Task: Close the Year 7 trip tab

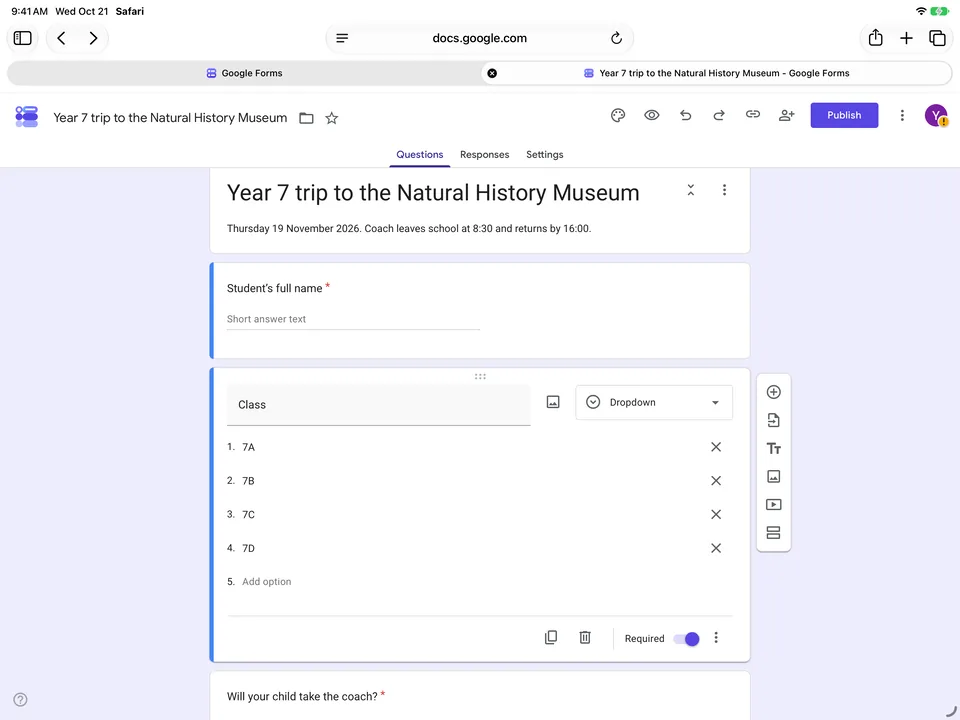Action: point(492,73)
